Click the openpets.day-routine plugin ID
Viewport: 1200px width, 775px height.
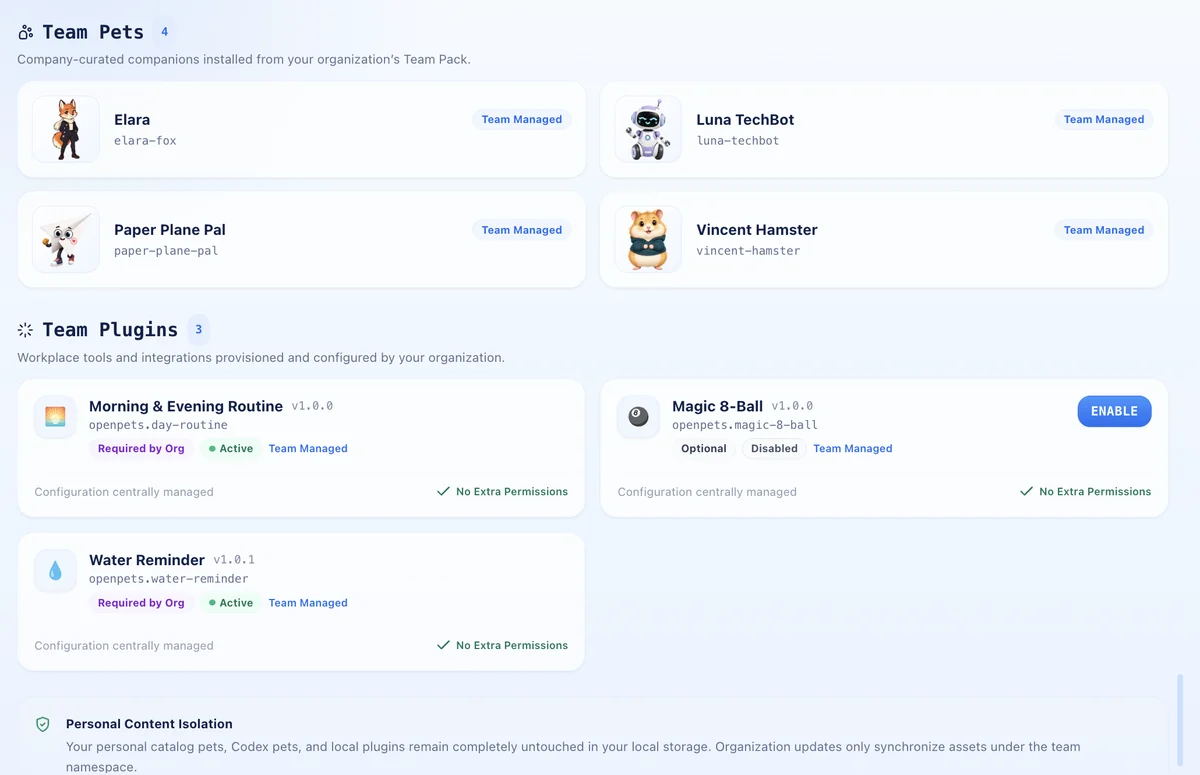coord(158,425)
